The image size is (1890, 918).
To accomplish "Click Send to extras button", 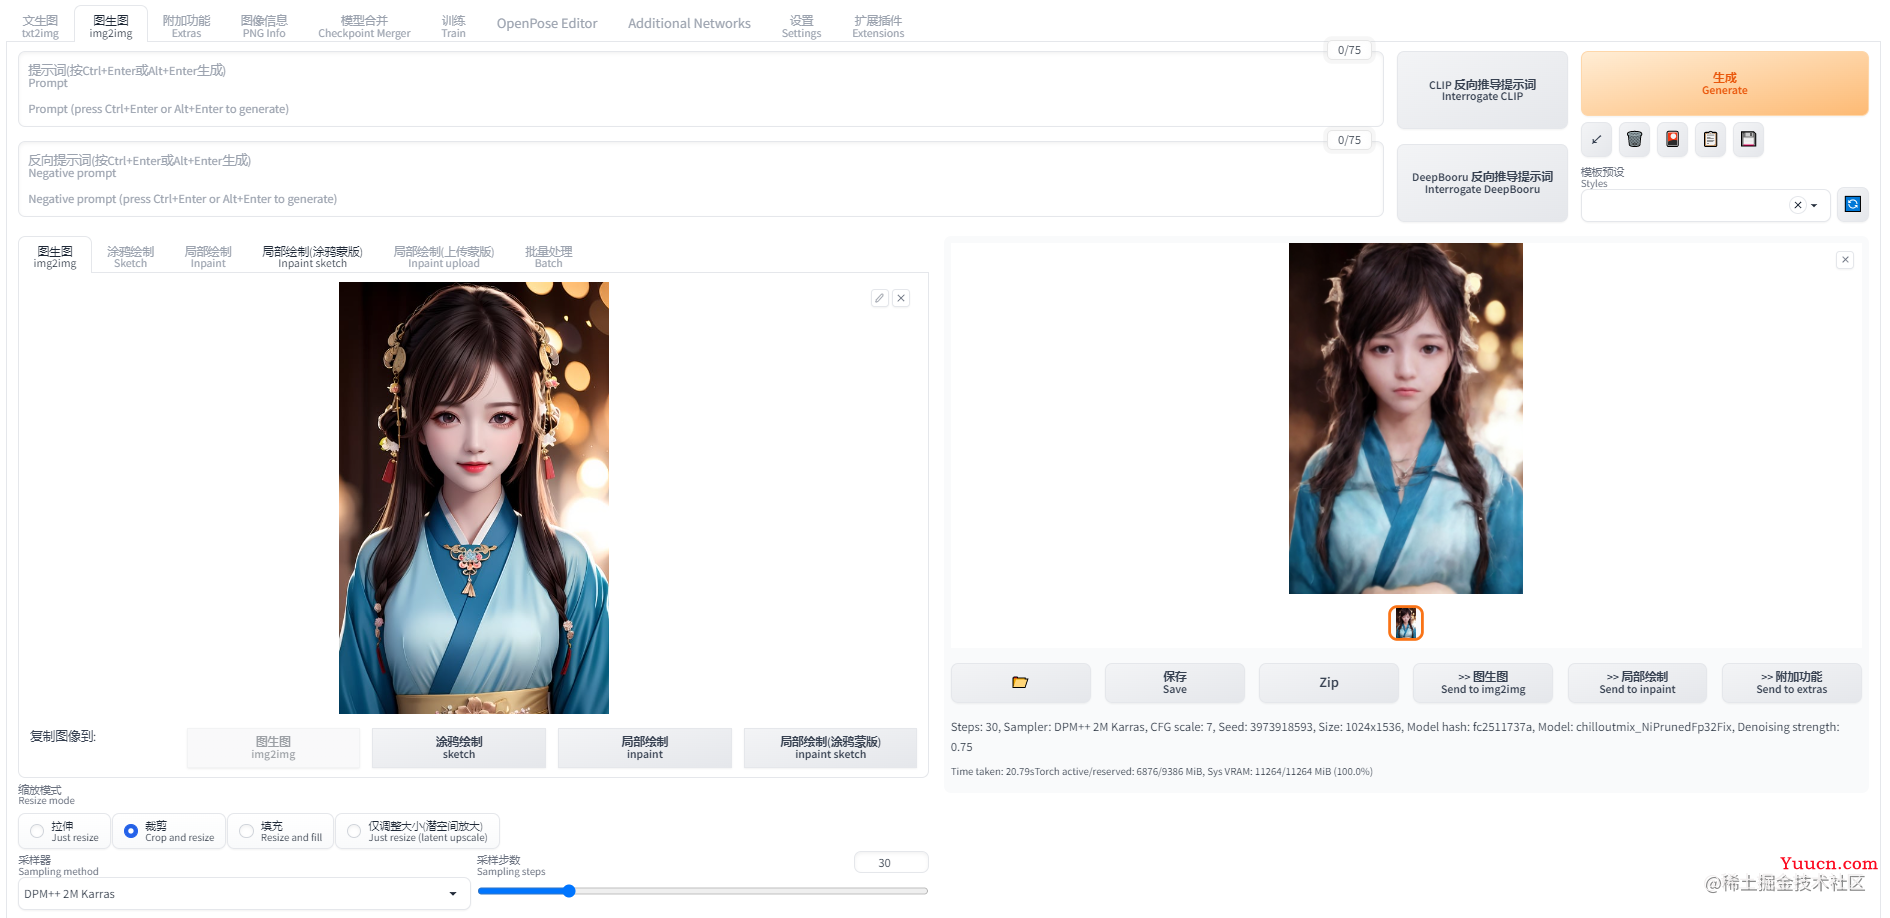I will (1791, 683).
